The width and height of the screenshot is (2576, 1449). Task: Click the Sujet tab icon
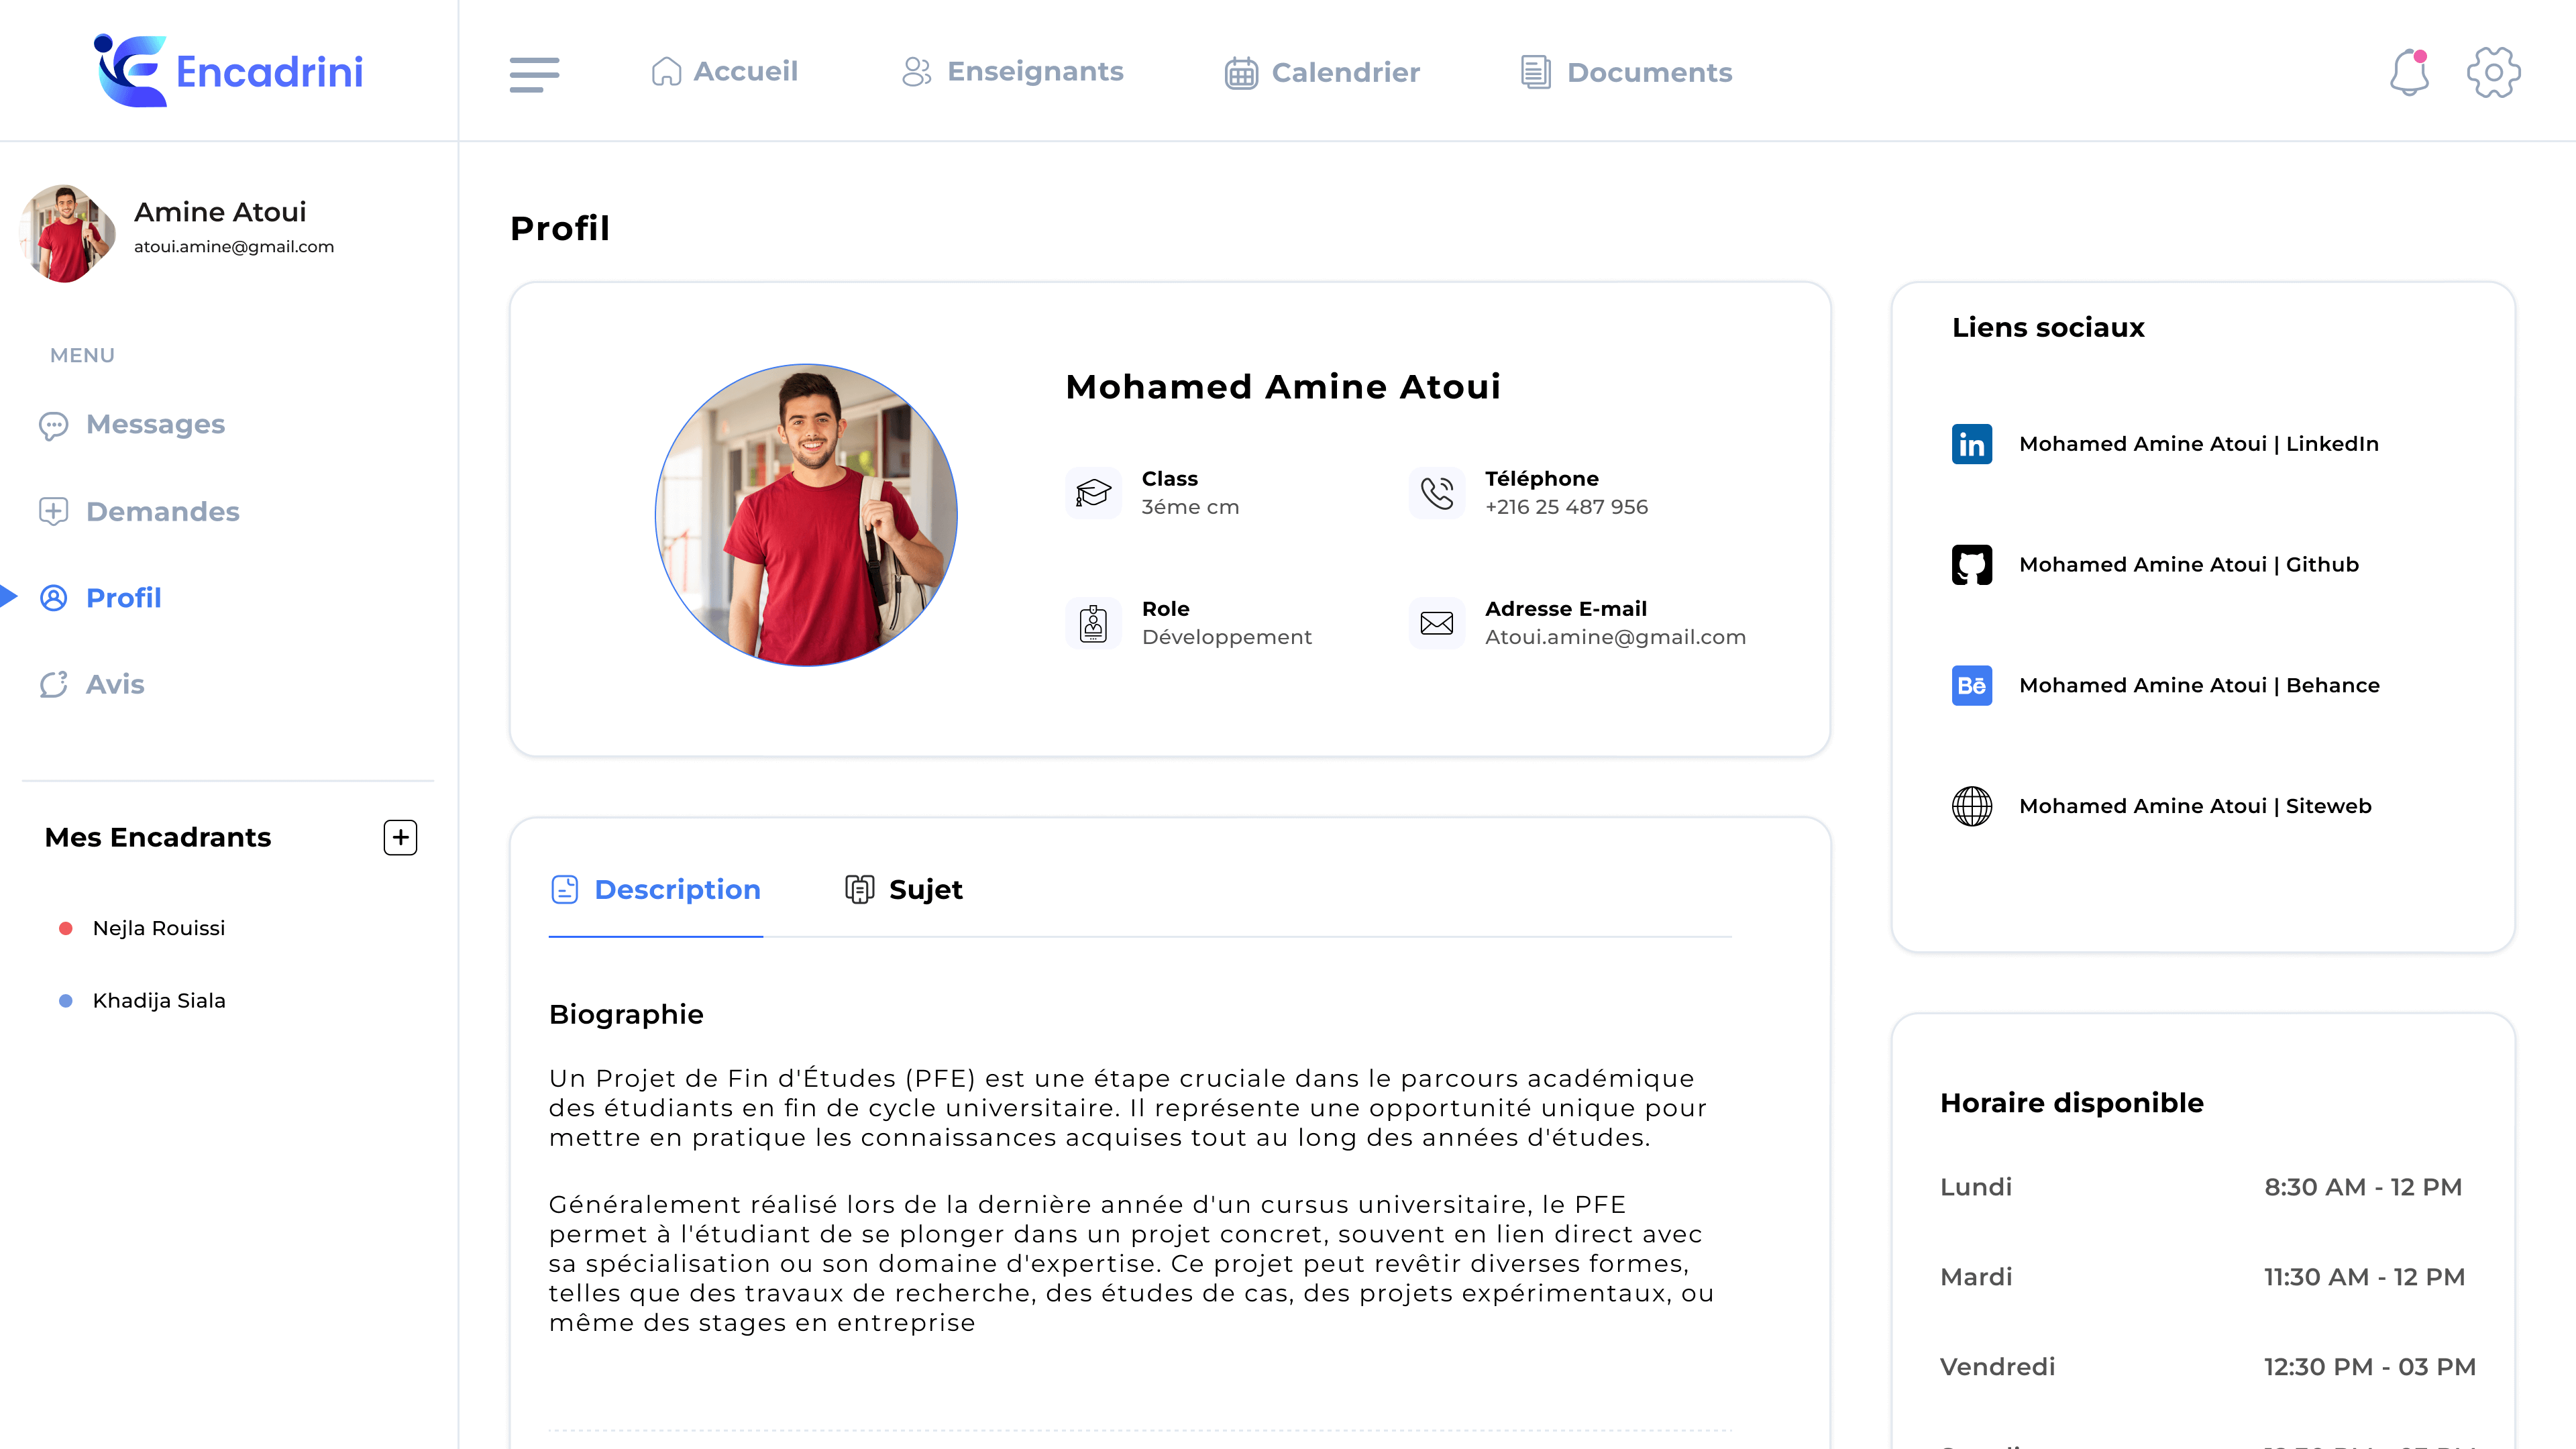click(x=860, y=889)
